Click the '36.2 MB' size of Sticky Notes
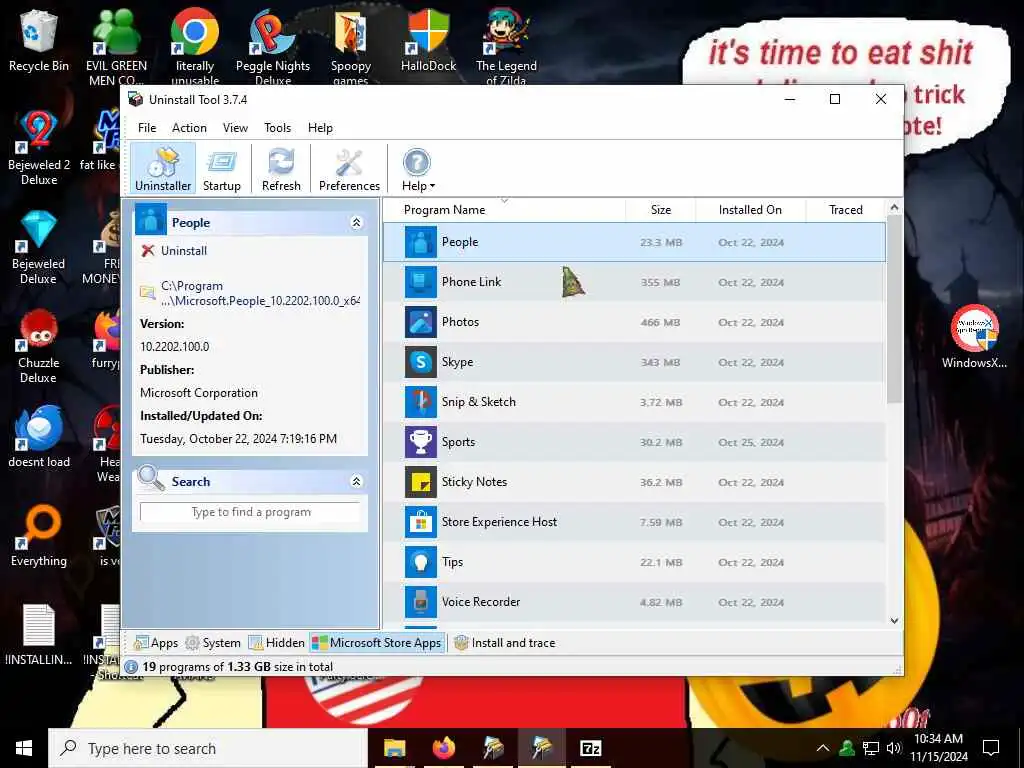 660,483
